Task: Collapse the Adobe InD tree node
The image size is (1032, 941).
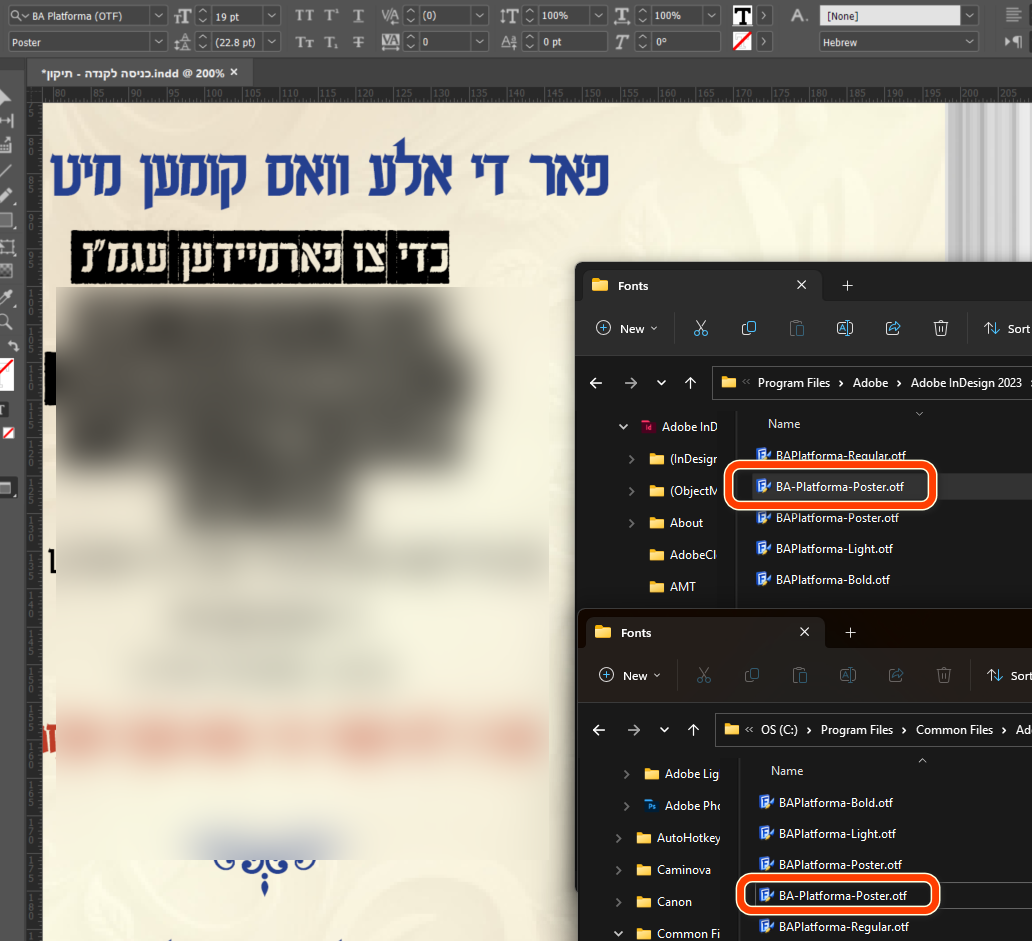Action: click(623, 426)
